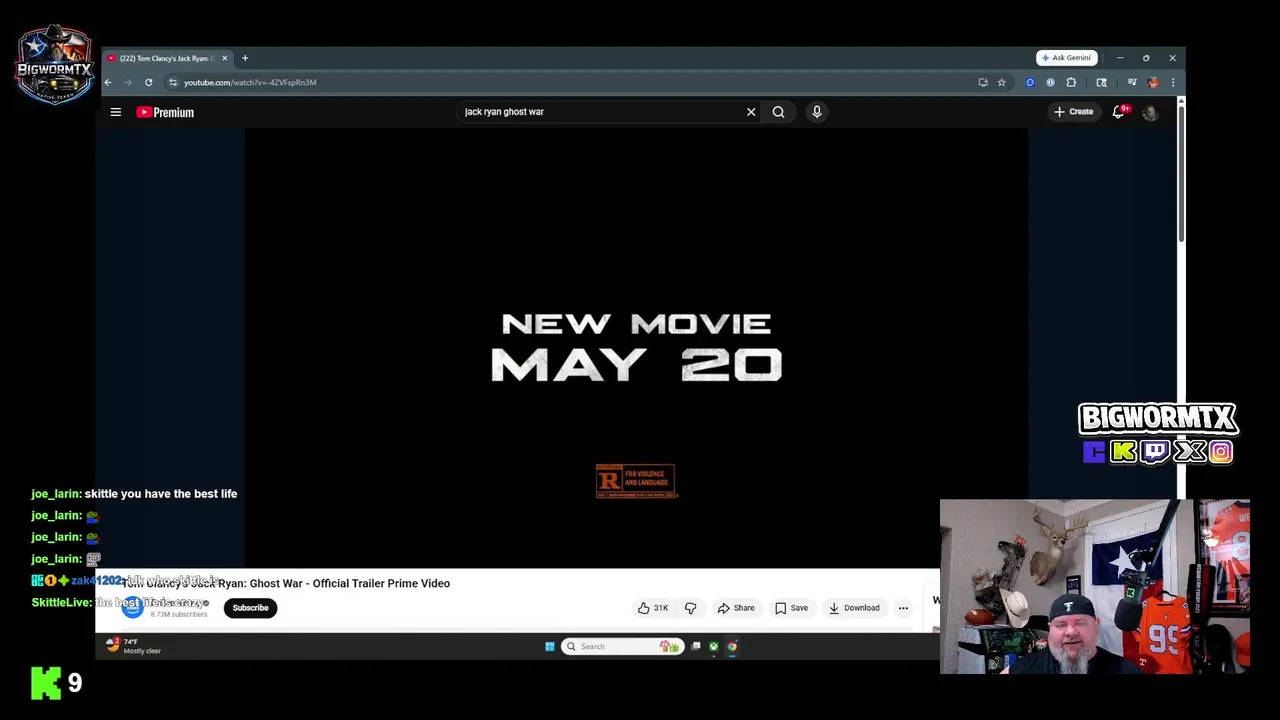The height and width of the screenshot is (720, 1280).
Task: Open the notifications bell with 9+ badge
Action: coord(1119,112)
